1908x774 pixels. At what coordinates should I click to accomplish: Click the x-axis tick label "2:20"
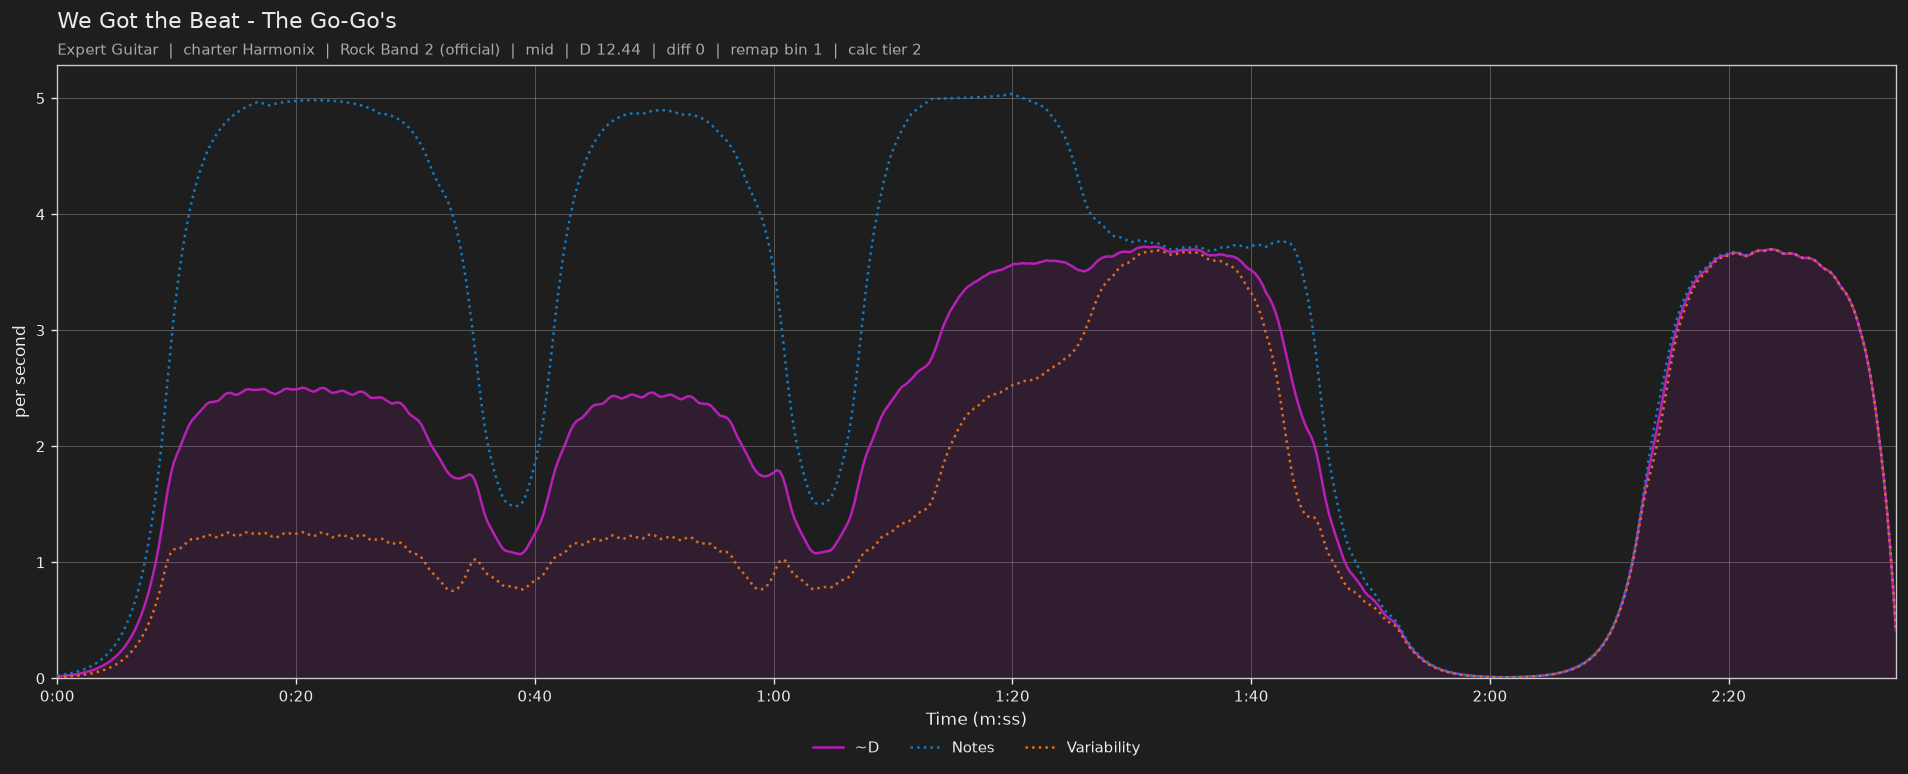click(1729, 696)
